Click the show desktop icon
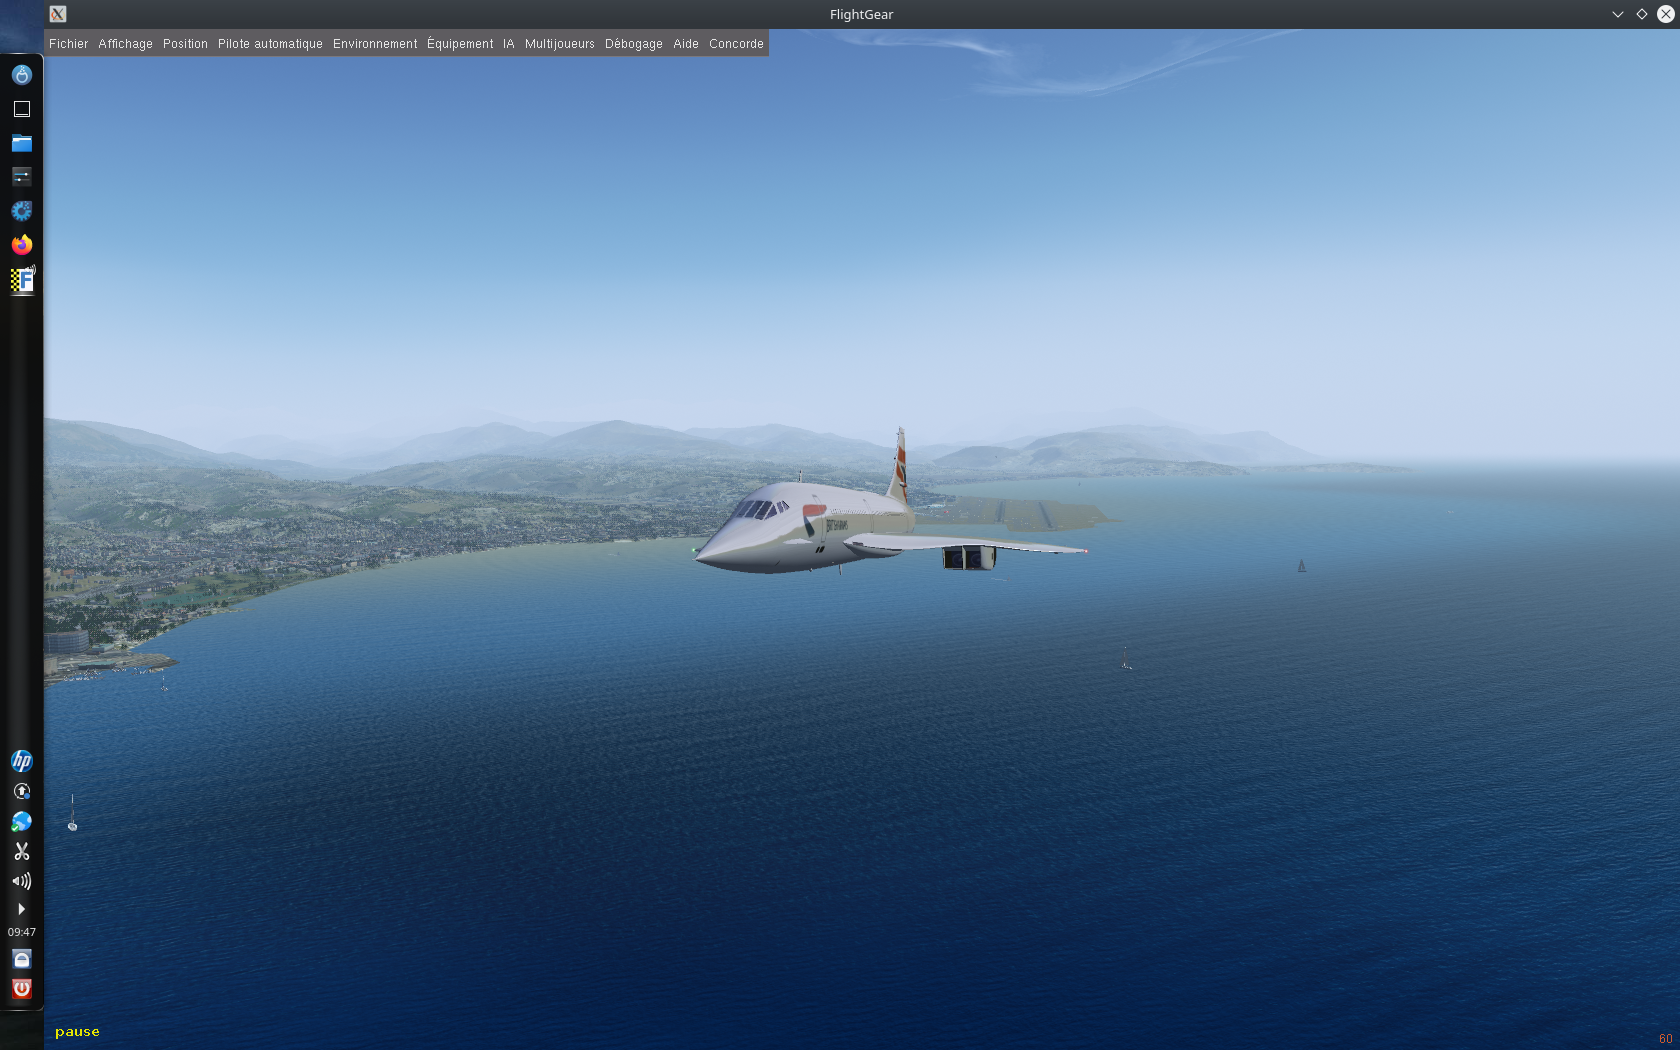The height and width of the screenshot is (1050, 1680). (x=22, y=109)
